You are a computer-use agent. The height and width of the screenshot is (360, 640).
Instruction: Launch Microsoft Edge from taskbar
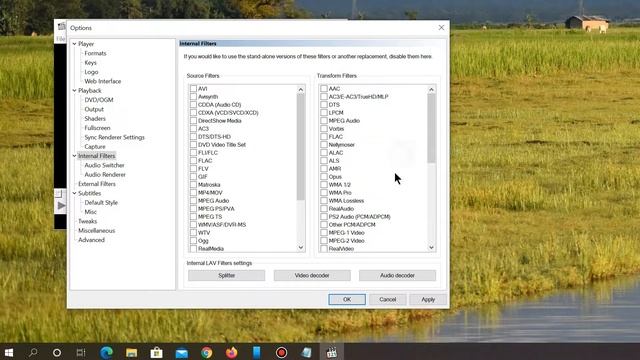[x=107, y=353]
